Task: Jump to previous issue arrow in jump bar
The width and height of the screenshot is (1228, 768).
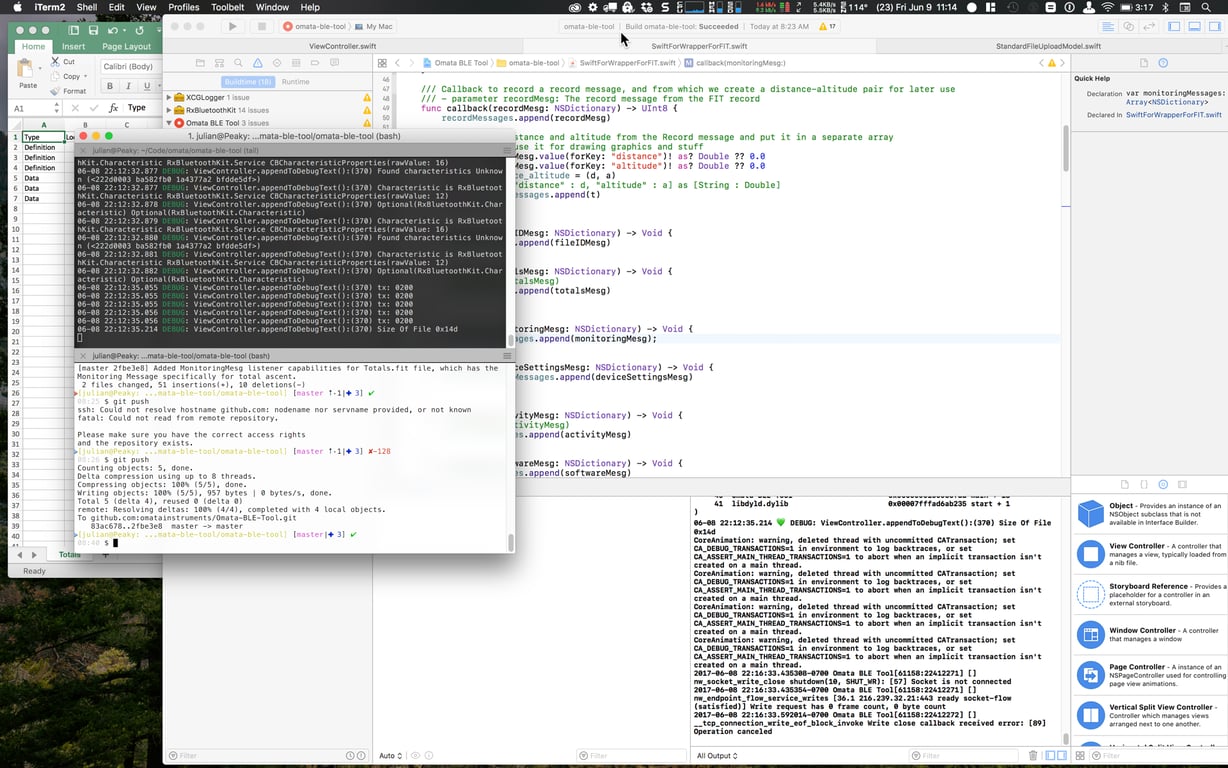Action: [x=1041, y=63]
